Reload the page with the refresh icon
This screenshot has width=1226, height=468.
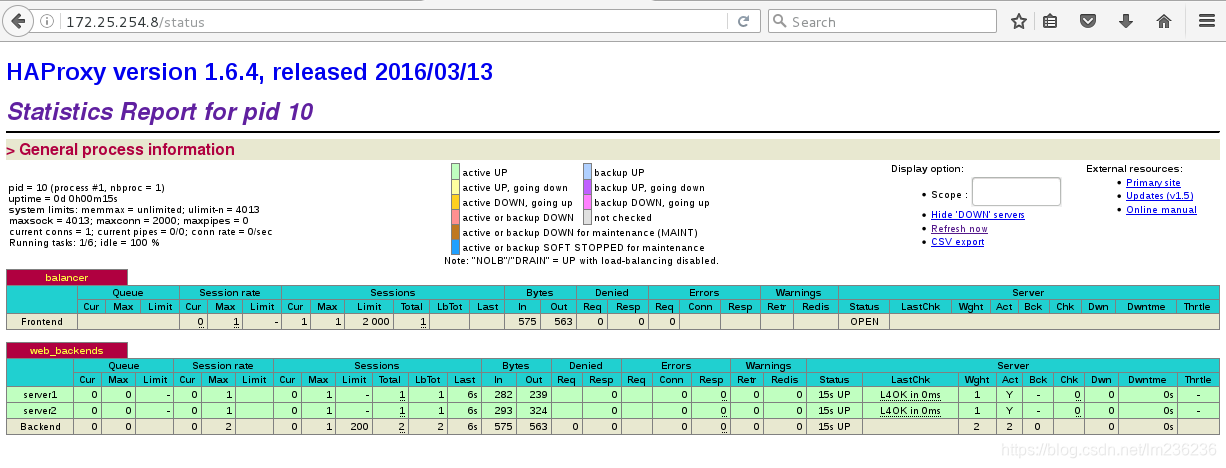pos(743,21)
